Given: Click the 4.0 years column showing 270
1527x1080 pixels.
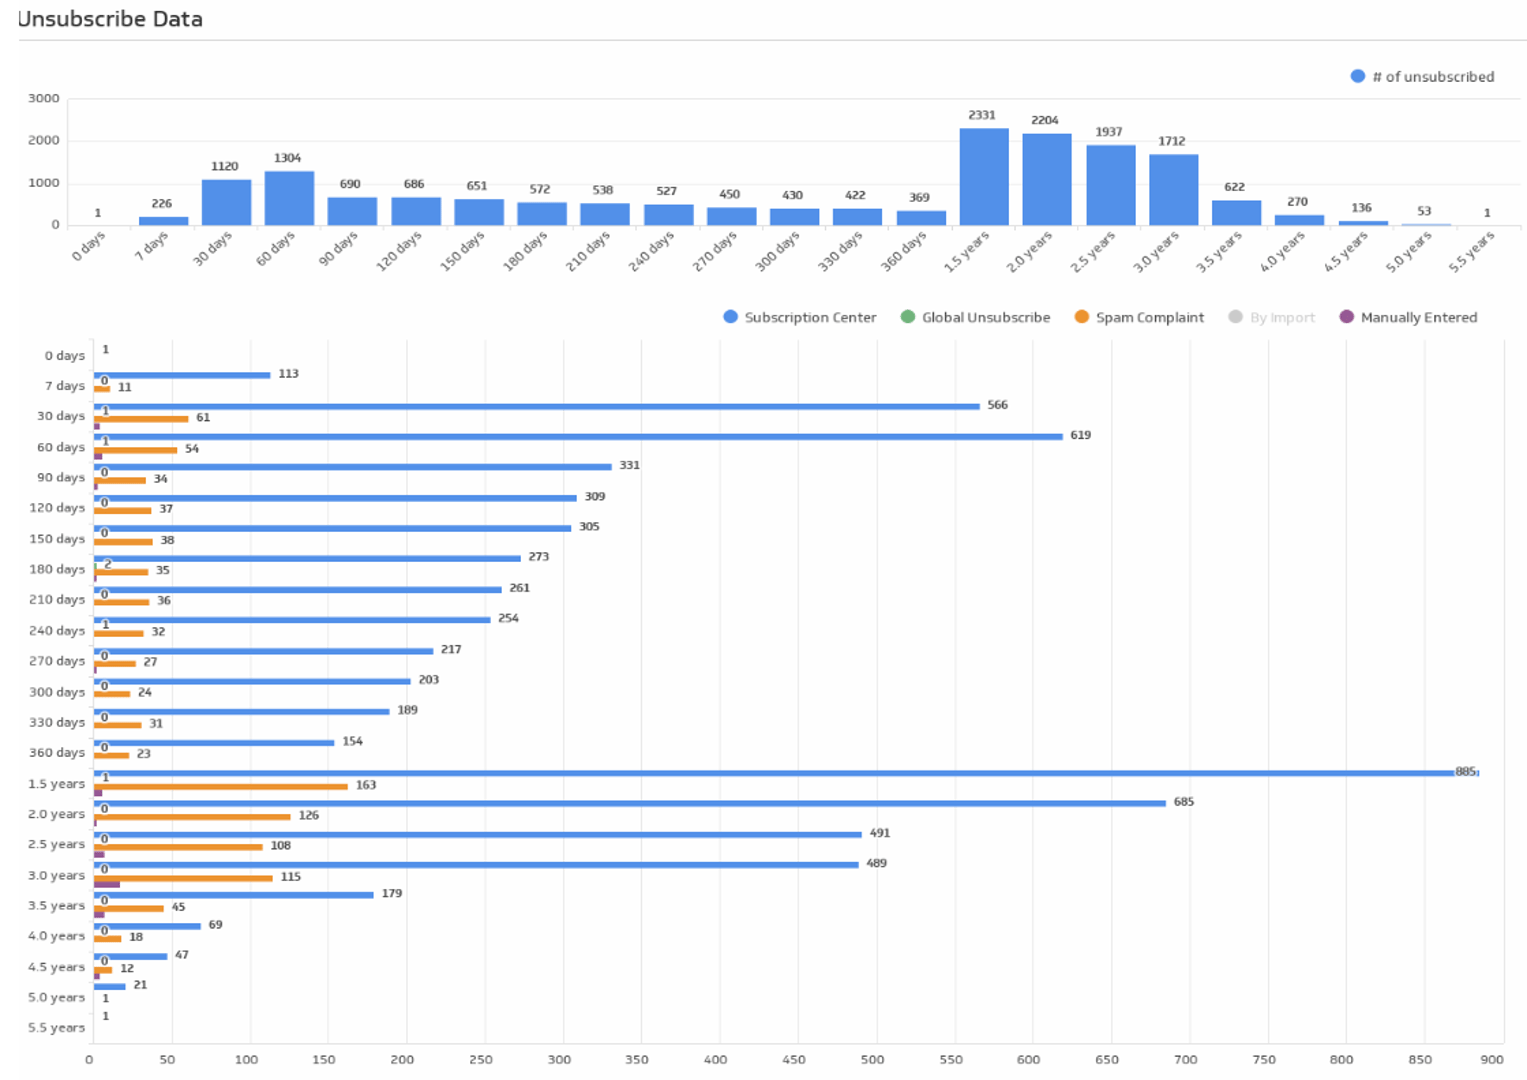Looking at the screenshot, I should coord(1299,220).
